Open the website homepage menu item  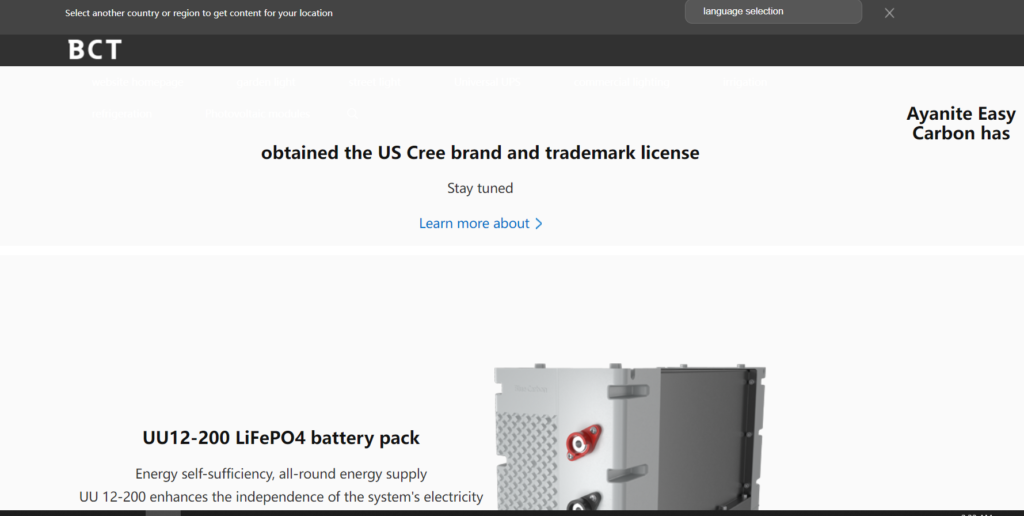(137, 82)
